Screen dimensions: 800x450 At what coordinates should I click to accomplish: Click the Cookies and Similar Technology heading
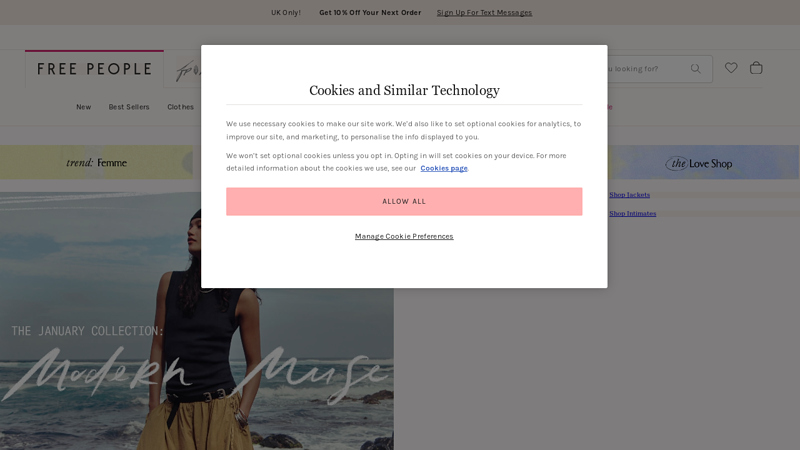tap(404, 90)
